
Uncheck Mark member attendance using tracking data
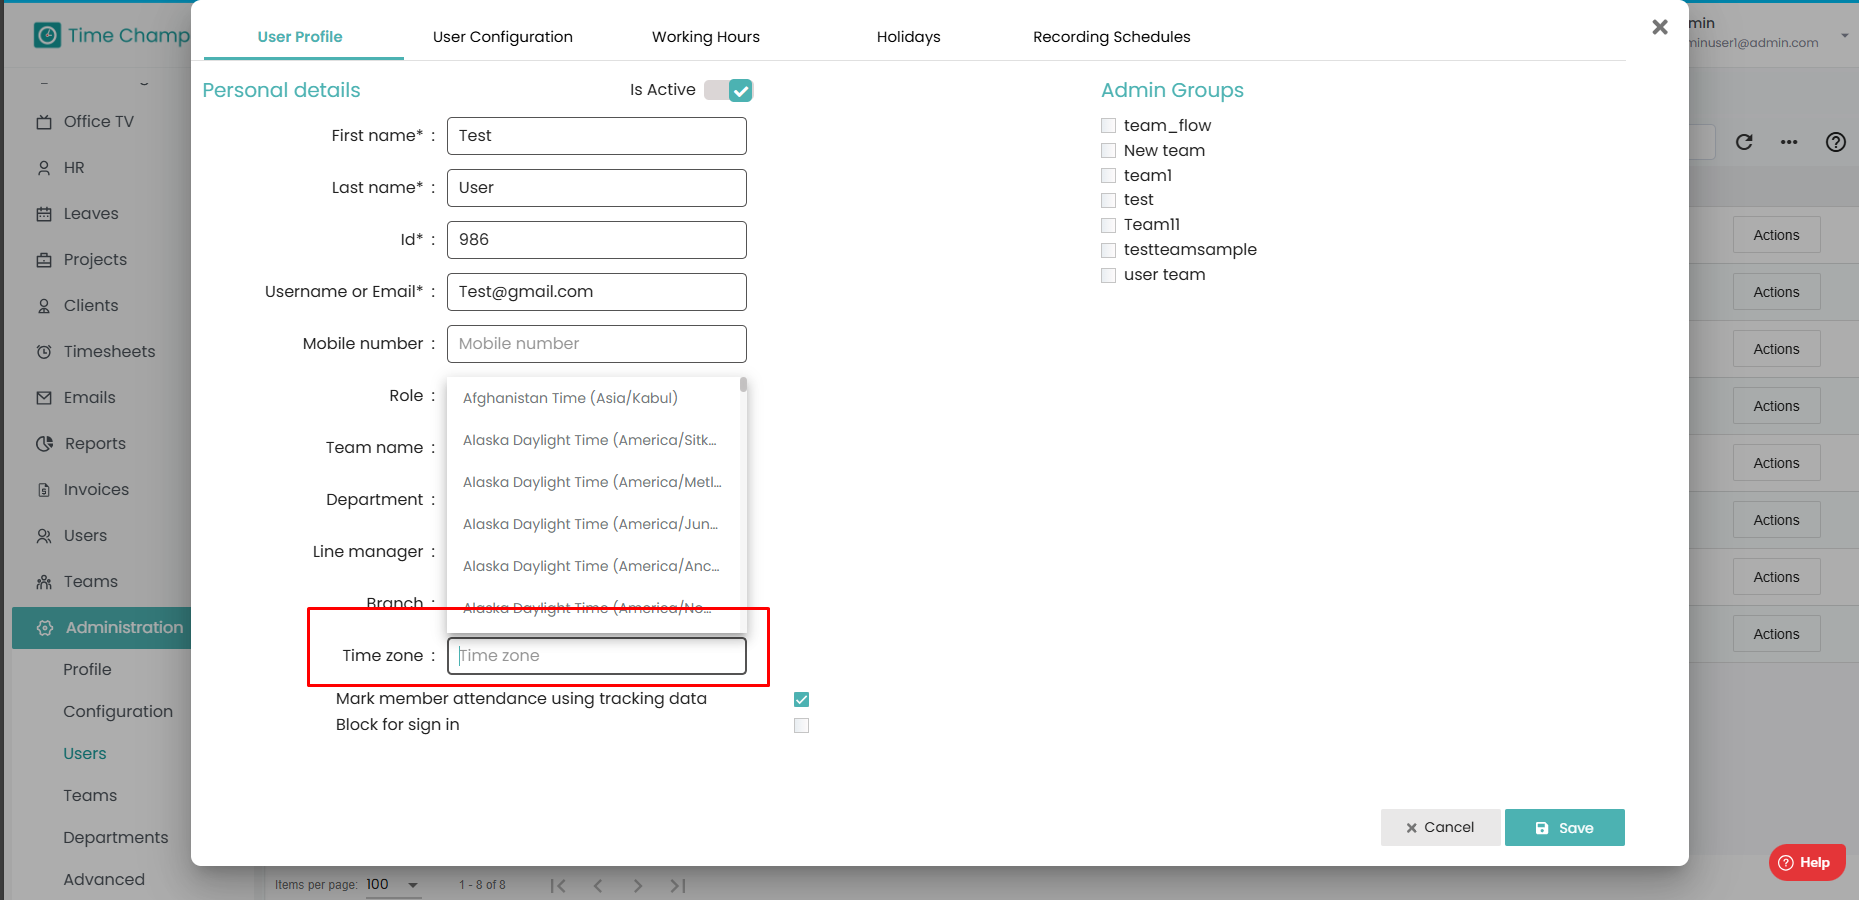tap(801, 699)
